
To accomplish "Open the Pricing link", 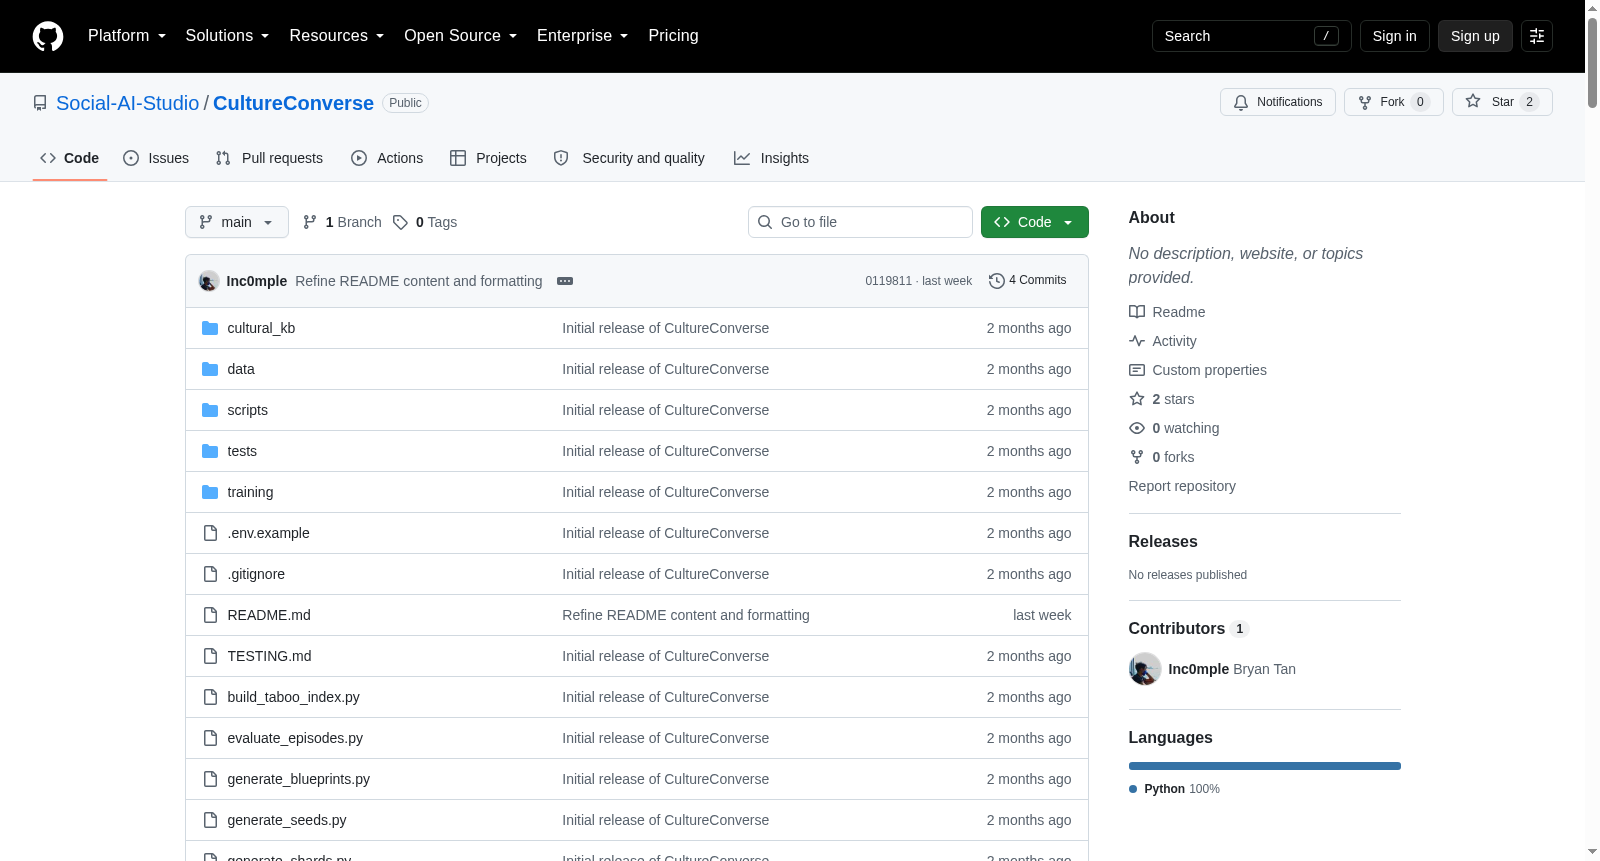I will pyautogui.click(x=673, y=36).
